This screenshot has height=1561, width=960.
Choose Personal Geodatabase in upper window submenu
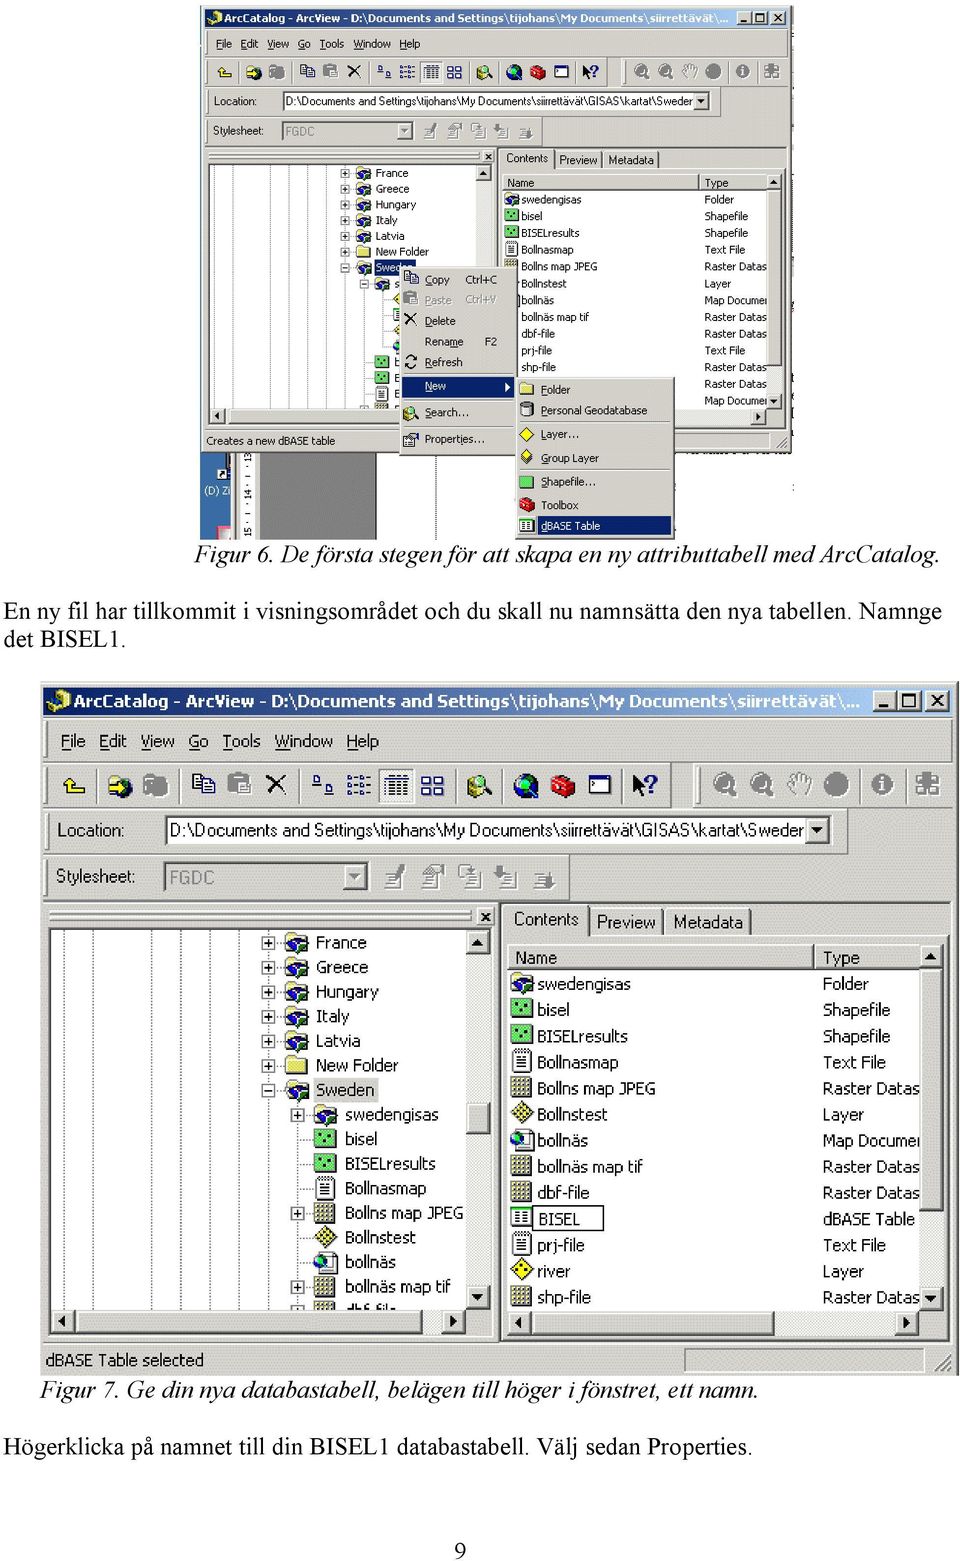click(594, 411)
